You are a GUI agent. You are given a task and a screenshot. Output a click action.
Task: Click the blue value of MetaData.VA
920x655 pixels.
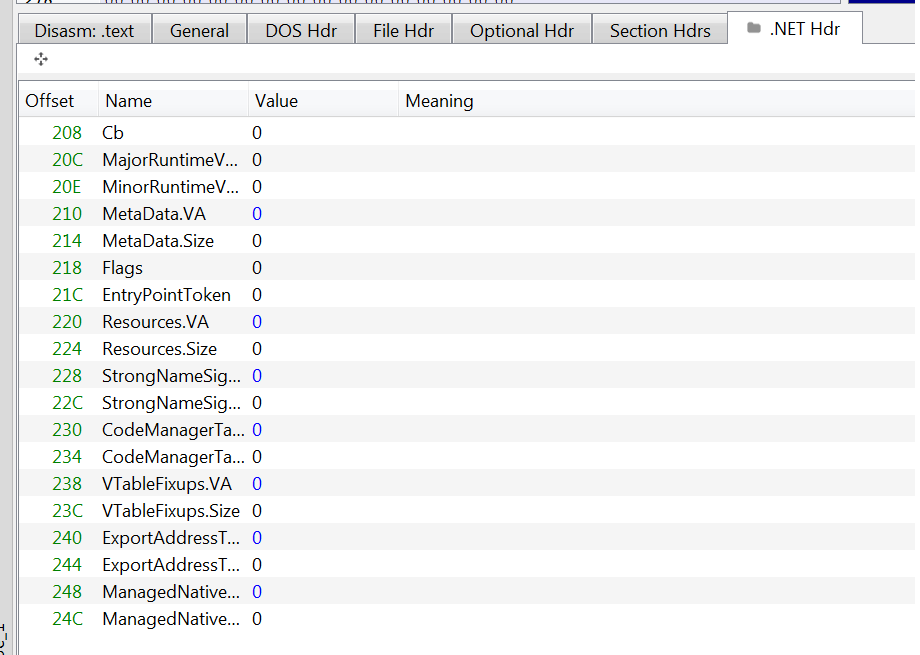pyautogui.click(x=257, y=214)
